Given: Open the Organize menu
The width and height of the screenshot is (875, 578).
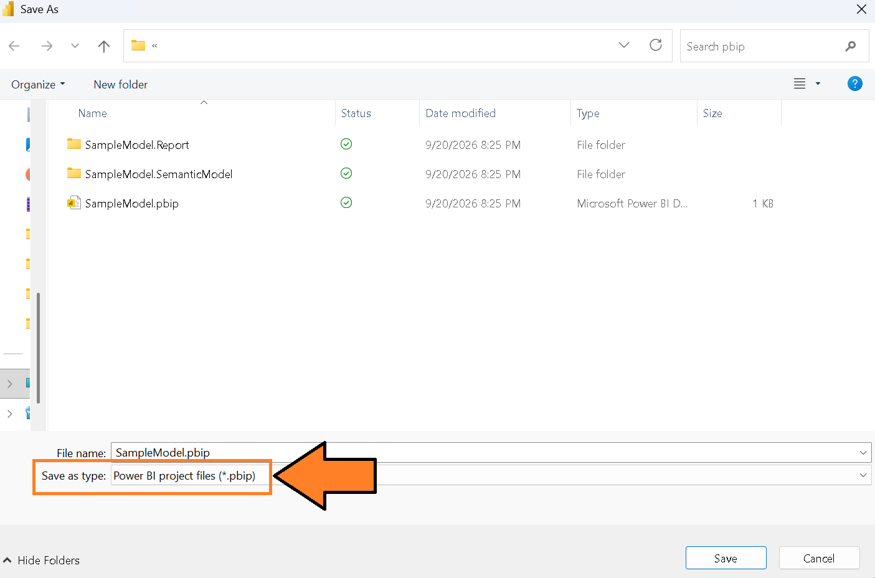Looking at the screenshot, I should point(38,85).
